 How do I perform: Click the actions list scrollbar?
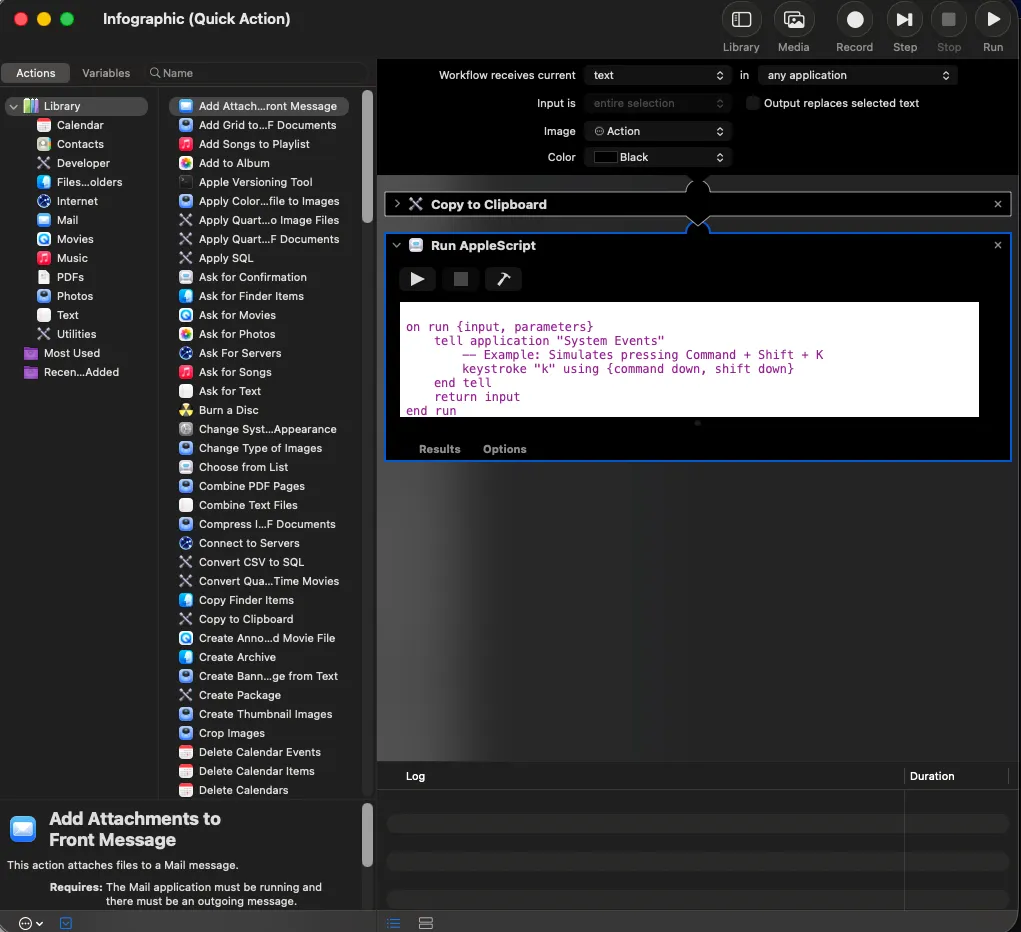pyautogui.click(x=367, y=156)
